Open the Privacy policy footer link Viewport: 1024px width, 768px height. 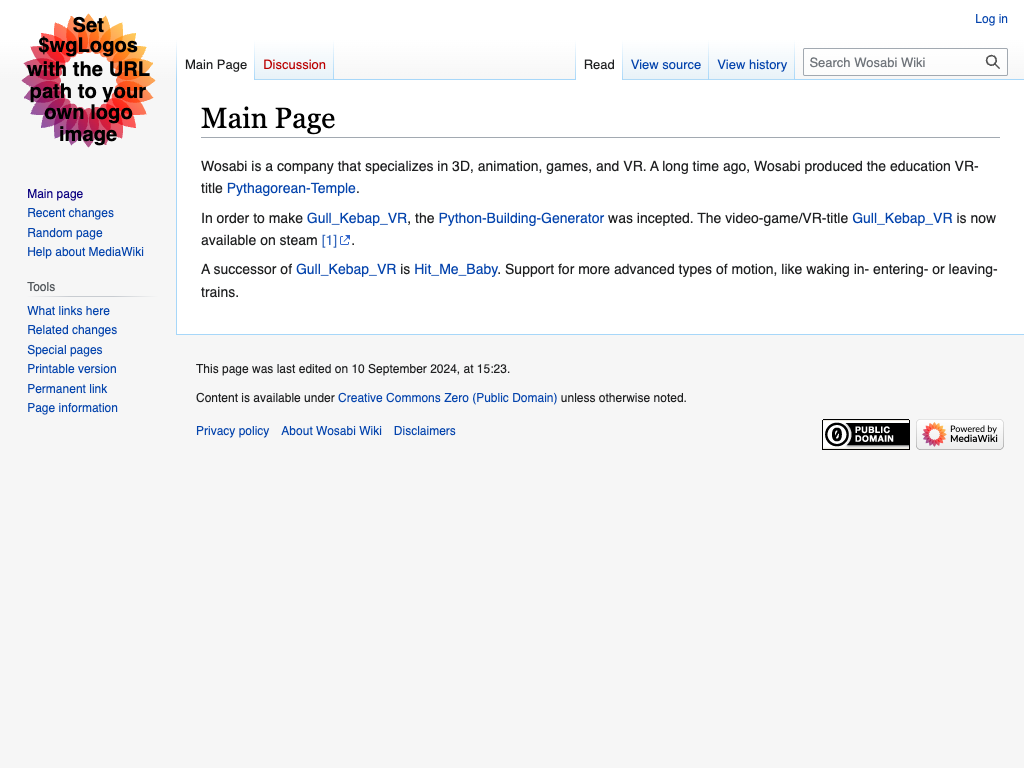tap(232, 431)
